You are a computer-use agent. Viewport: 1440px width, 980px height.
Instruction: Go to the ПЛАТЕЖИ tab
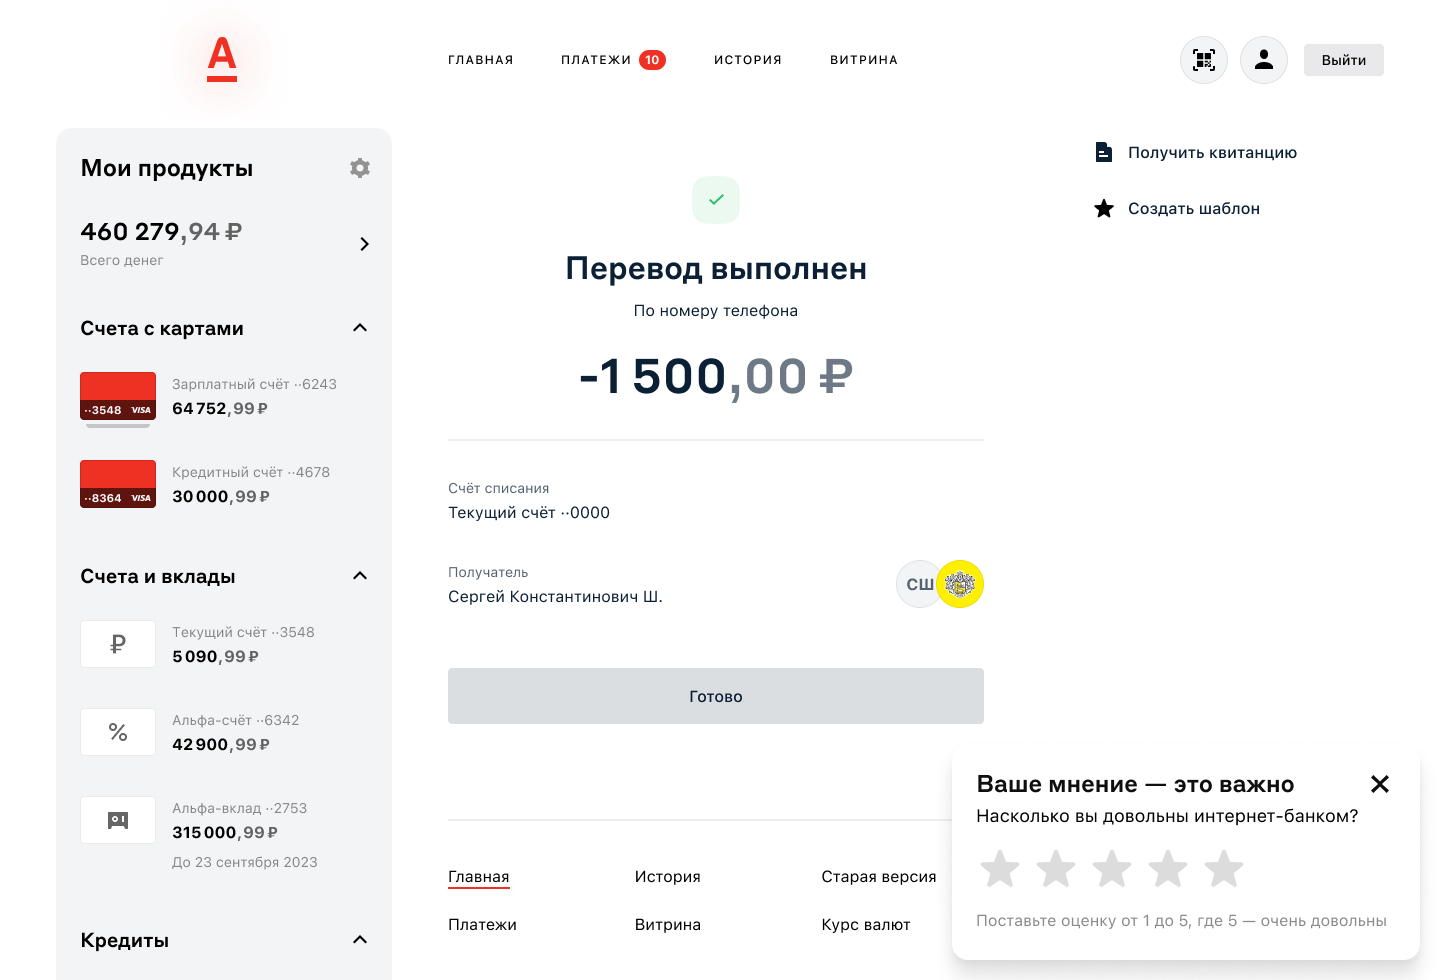pos(597,60)
